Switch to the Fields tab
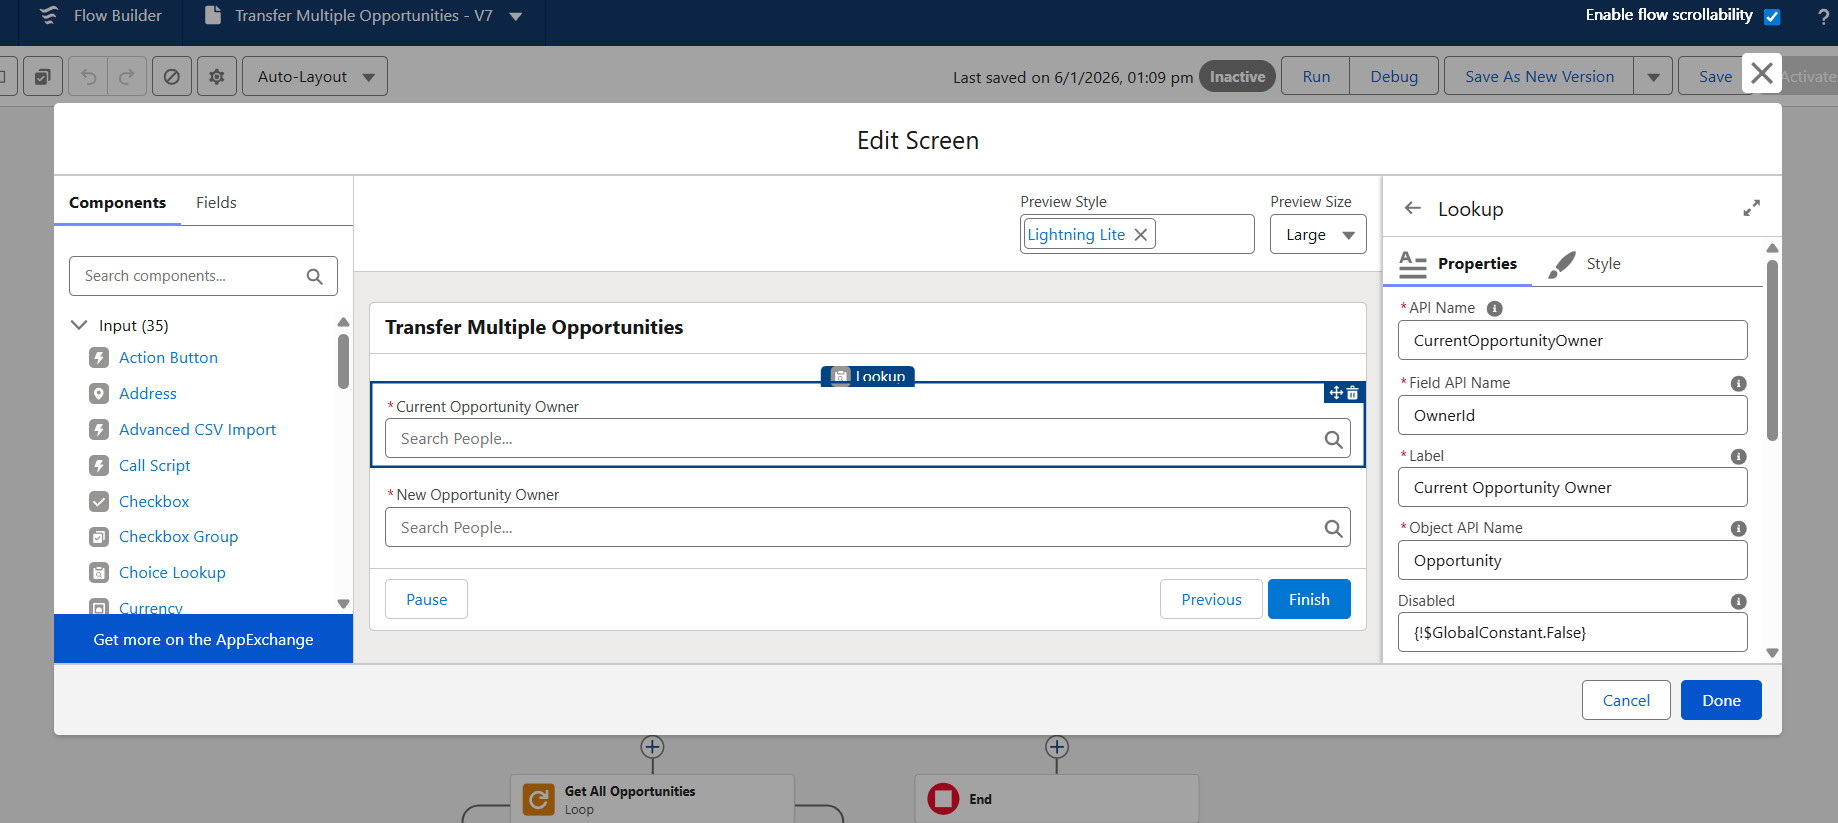The width and height of the screenshot is (1838, 823). [x=216, y=203]
